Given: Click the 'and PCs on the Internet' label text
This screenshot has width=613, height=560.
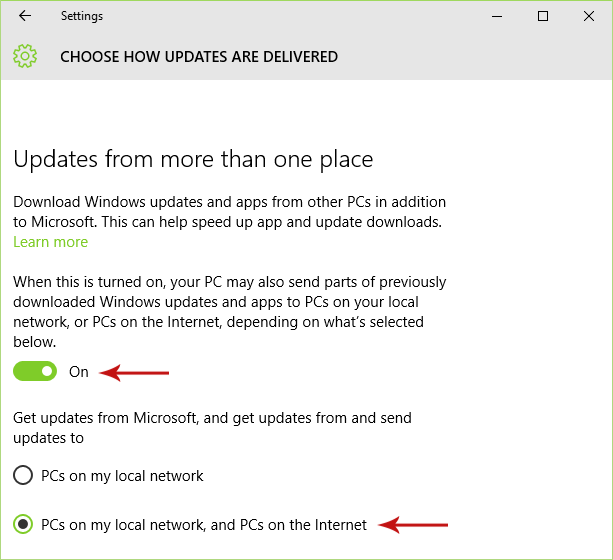Looking at the screenshot, I should pos(204,524).
